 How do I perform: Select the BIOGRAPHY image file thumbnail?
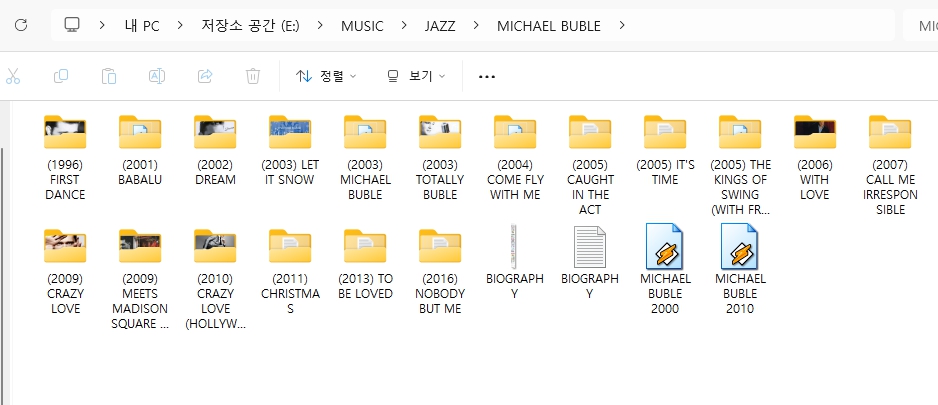point(515,263)
